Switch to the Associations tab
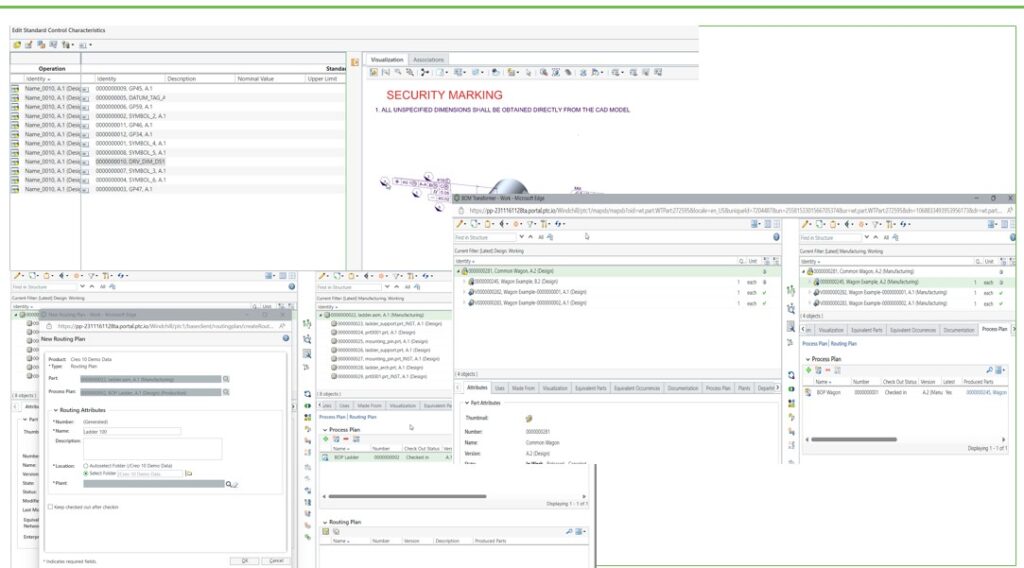Viewport: 1024px width, 568px height. [x=429, y=60]
